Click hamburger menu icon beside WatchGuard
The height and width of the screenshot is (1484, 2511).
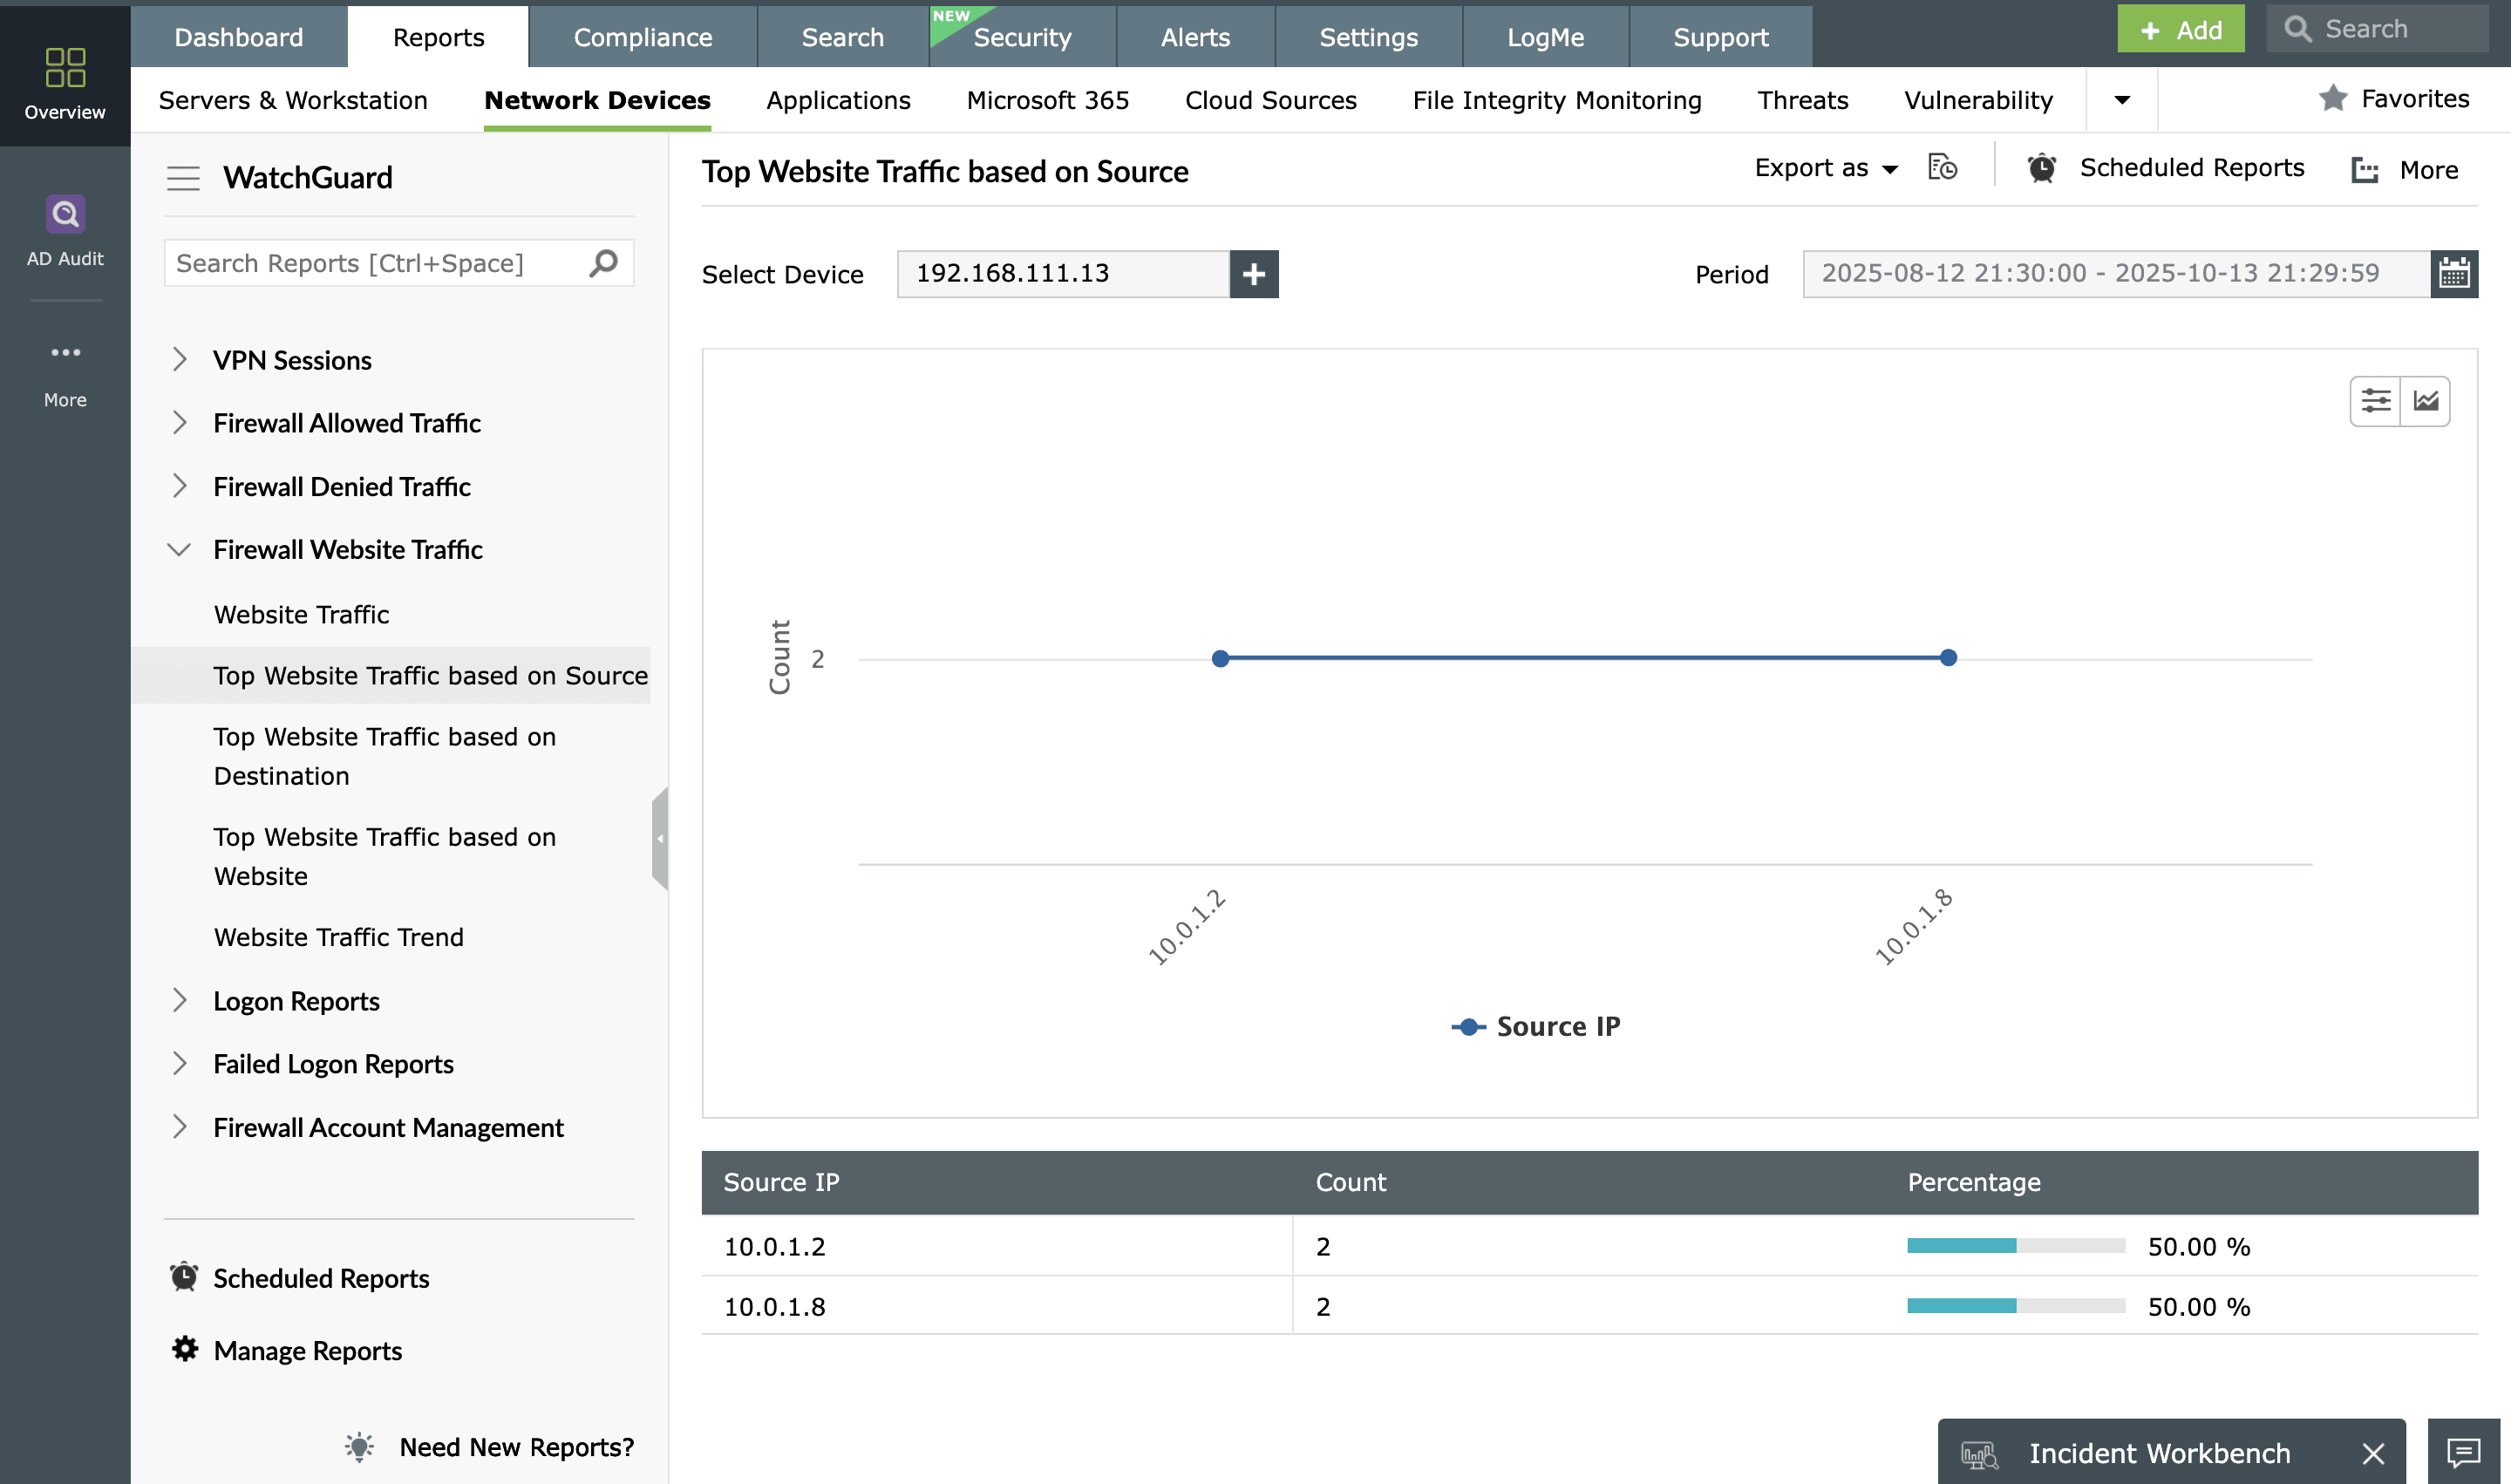point(183,178)
